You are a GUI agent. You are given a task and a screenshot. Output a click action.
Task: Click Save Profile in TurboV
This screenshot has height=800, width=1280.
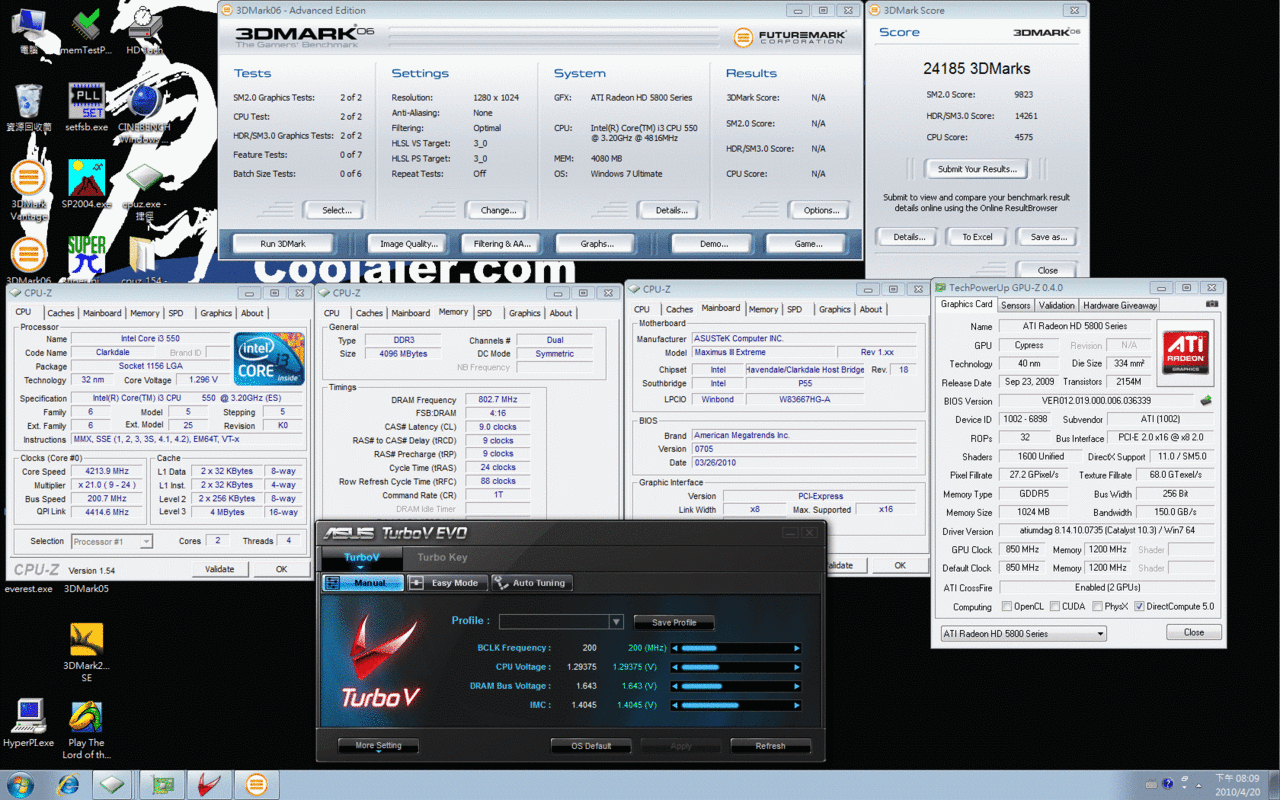tap(674, 622)
